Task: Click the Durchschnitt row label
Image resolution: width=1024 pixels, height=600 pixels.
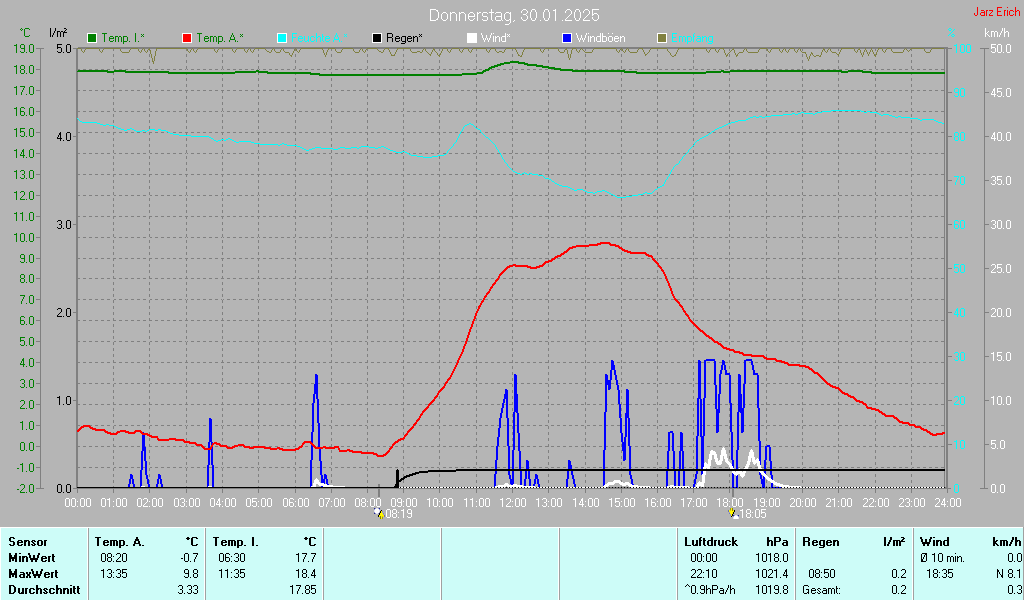Action: pyautogui.click(x=42, y=589)
